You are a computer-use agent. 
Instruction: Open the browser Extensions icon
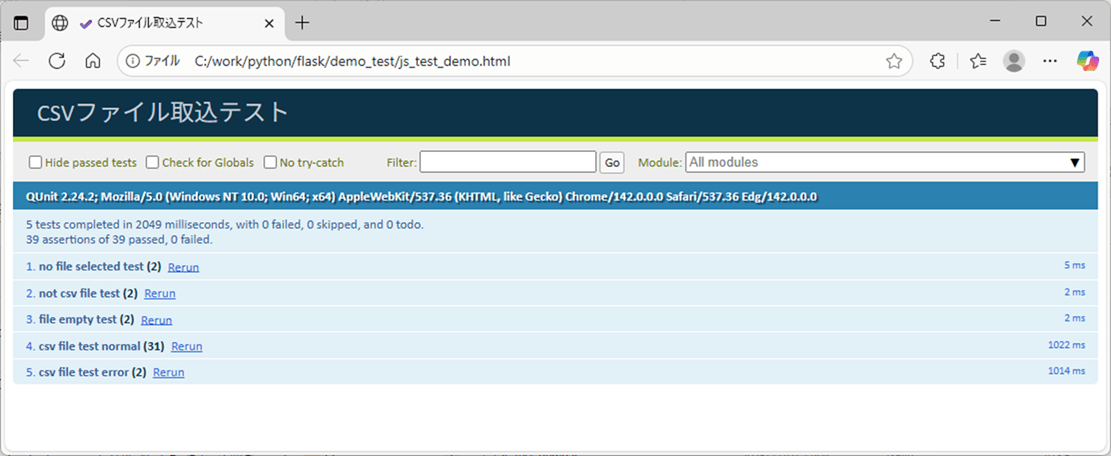coord(937,61)
